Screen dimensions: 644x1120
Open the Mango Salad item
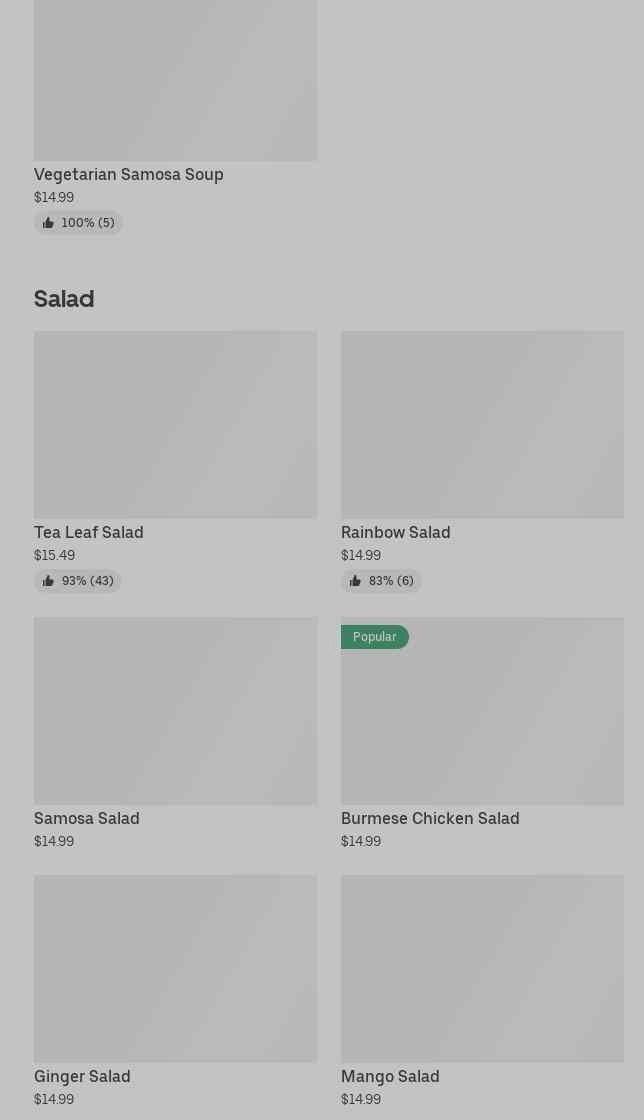390,1076
